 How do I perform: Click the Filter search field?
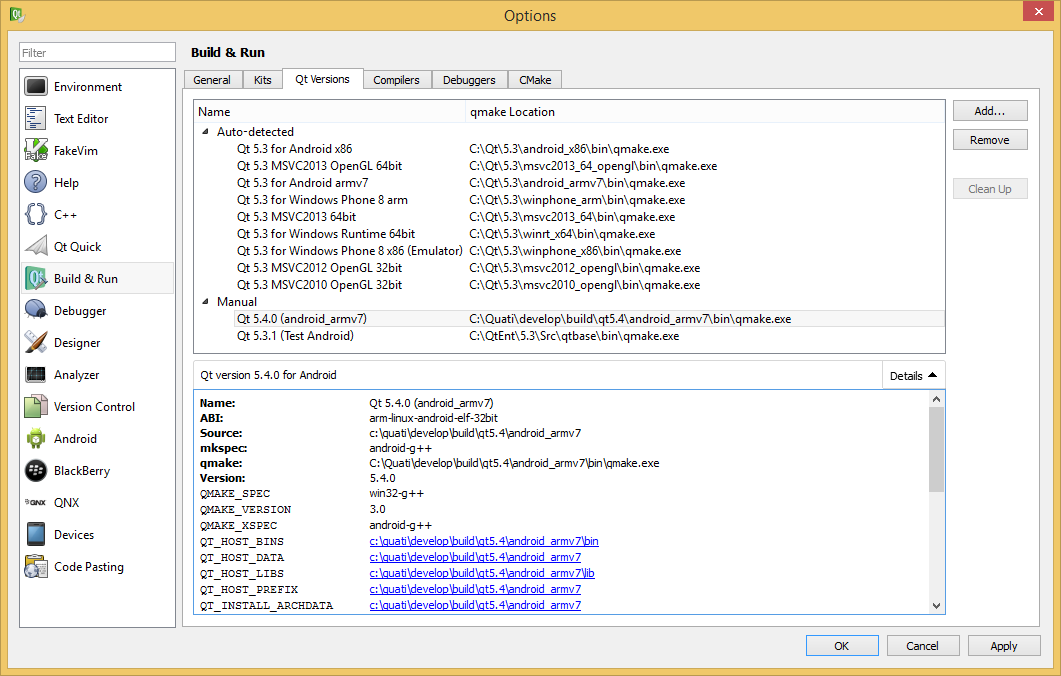pos(98,53)
